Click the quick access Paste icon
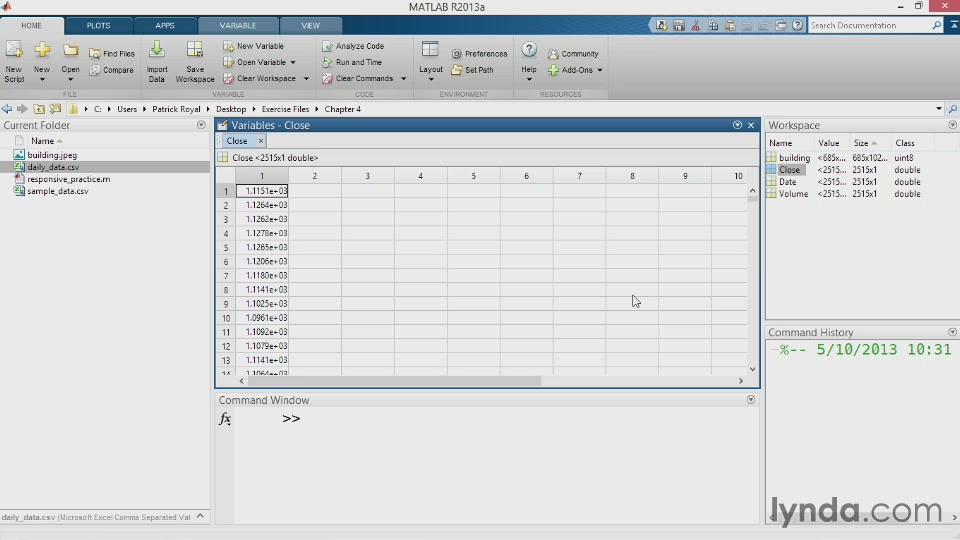 730,25
